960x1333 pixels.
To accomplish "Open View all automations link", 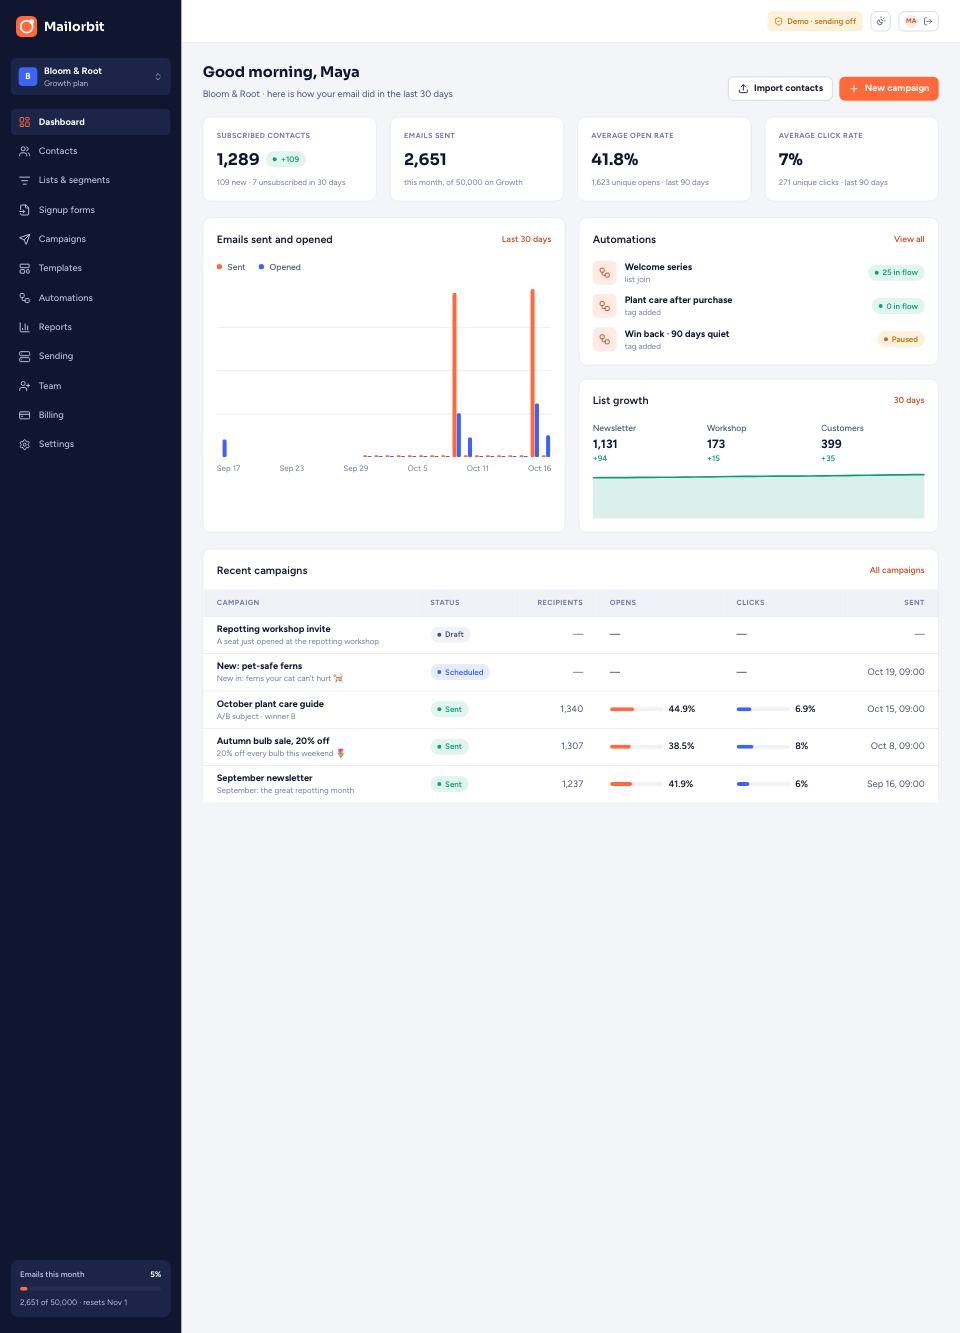I will click(x=909, y=239).
